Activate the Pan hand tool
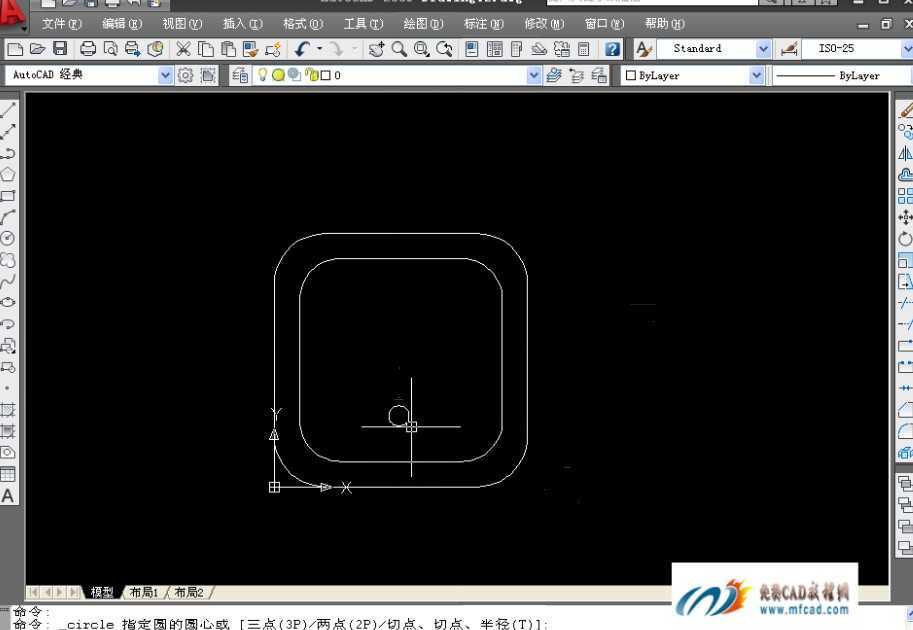 coord(376,49)
